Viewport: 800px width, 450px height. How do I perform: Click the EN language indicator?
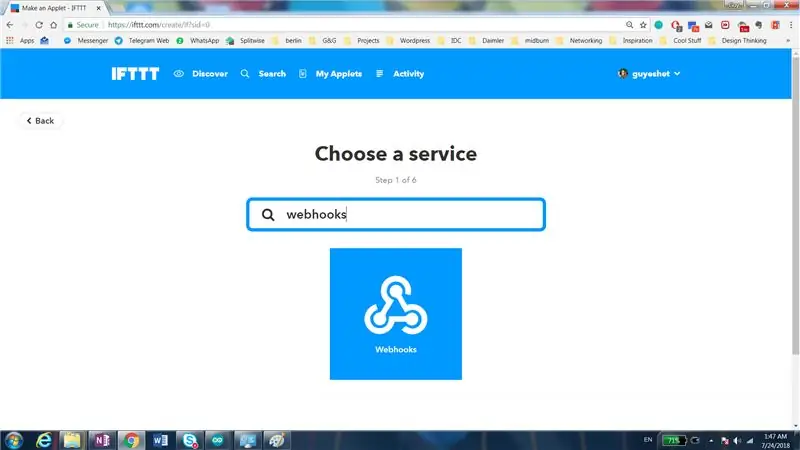(647, 440)
